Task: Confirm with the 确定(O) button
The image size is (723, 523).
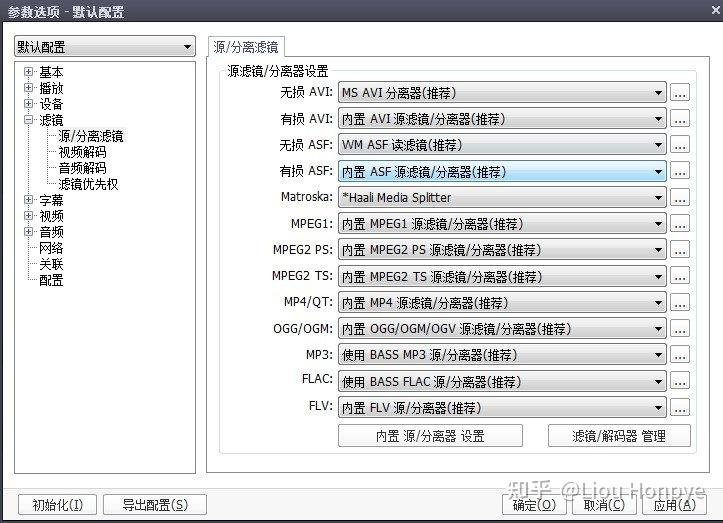Action: coord(535,505)
